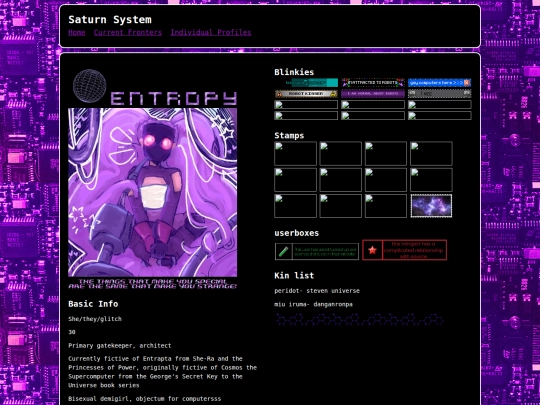Click the Kin list heading

[294, 276]
